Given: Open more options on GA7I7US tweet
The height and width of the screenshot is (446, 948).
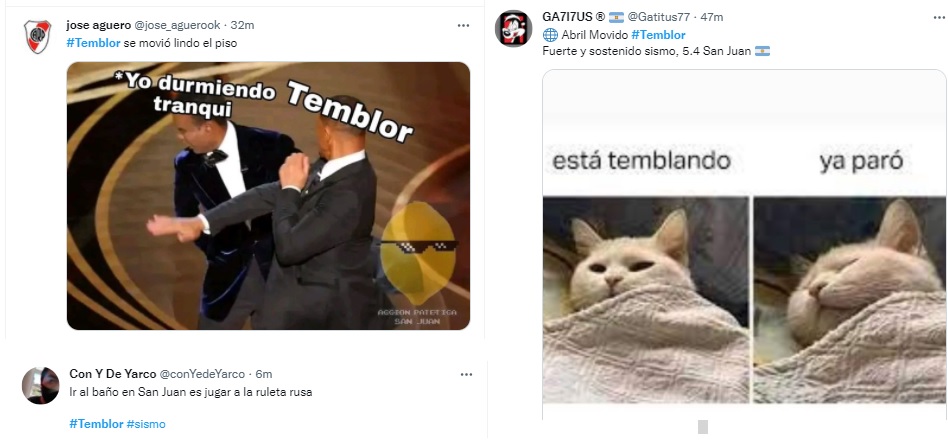Looking at the screenshot, I should (x=933, y=17).
